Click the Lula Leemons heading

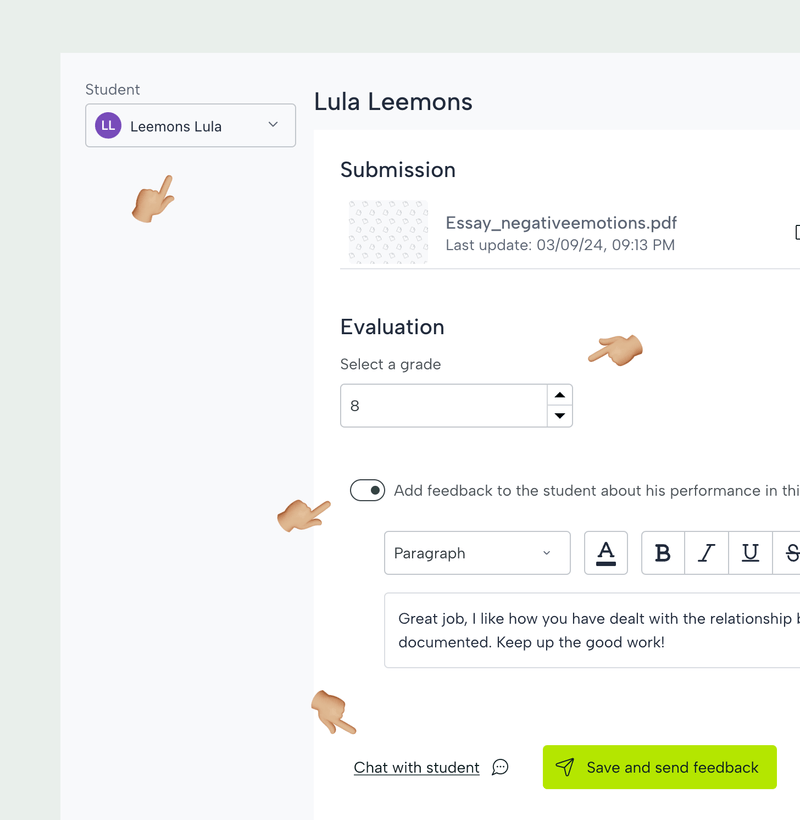pyautogui.click(x=393, y=102)
